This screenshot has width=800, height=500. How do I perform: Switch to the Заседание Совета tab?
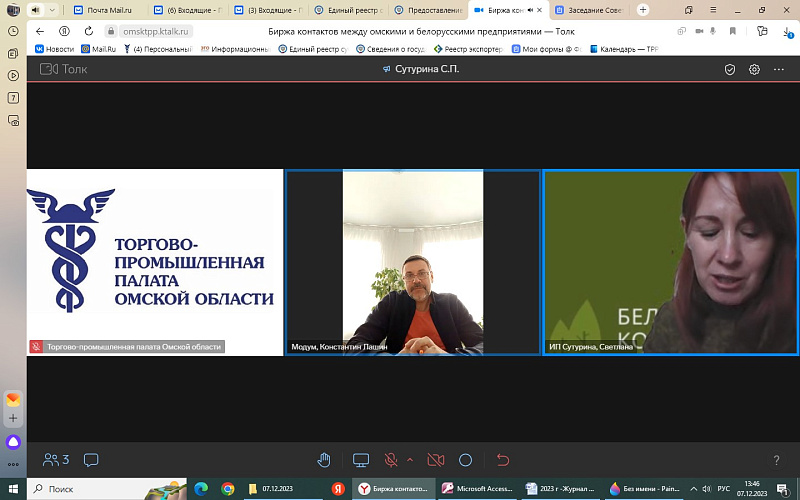589,10
